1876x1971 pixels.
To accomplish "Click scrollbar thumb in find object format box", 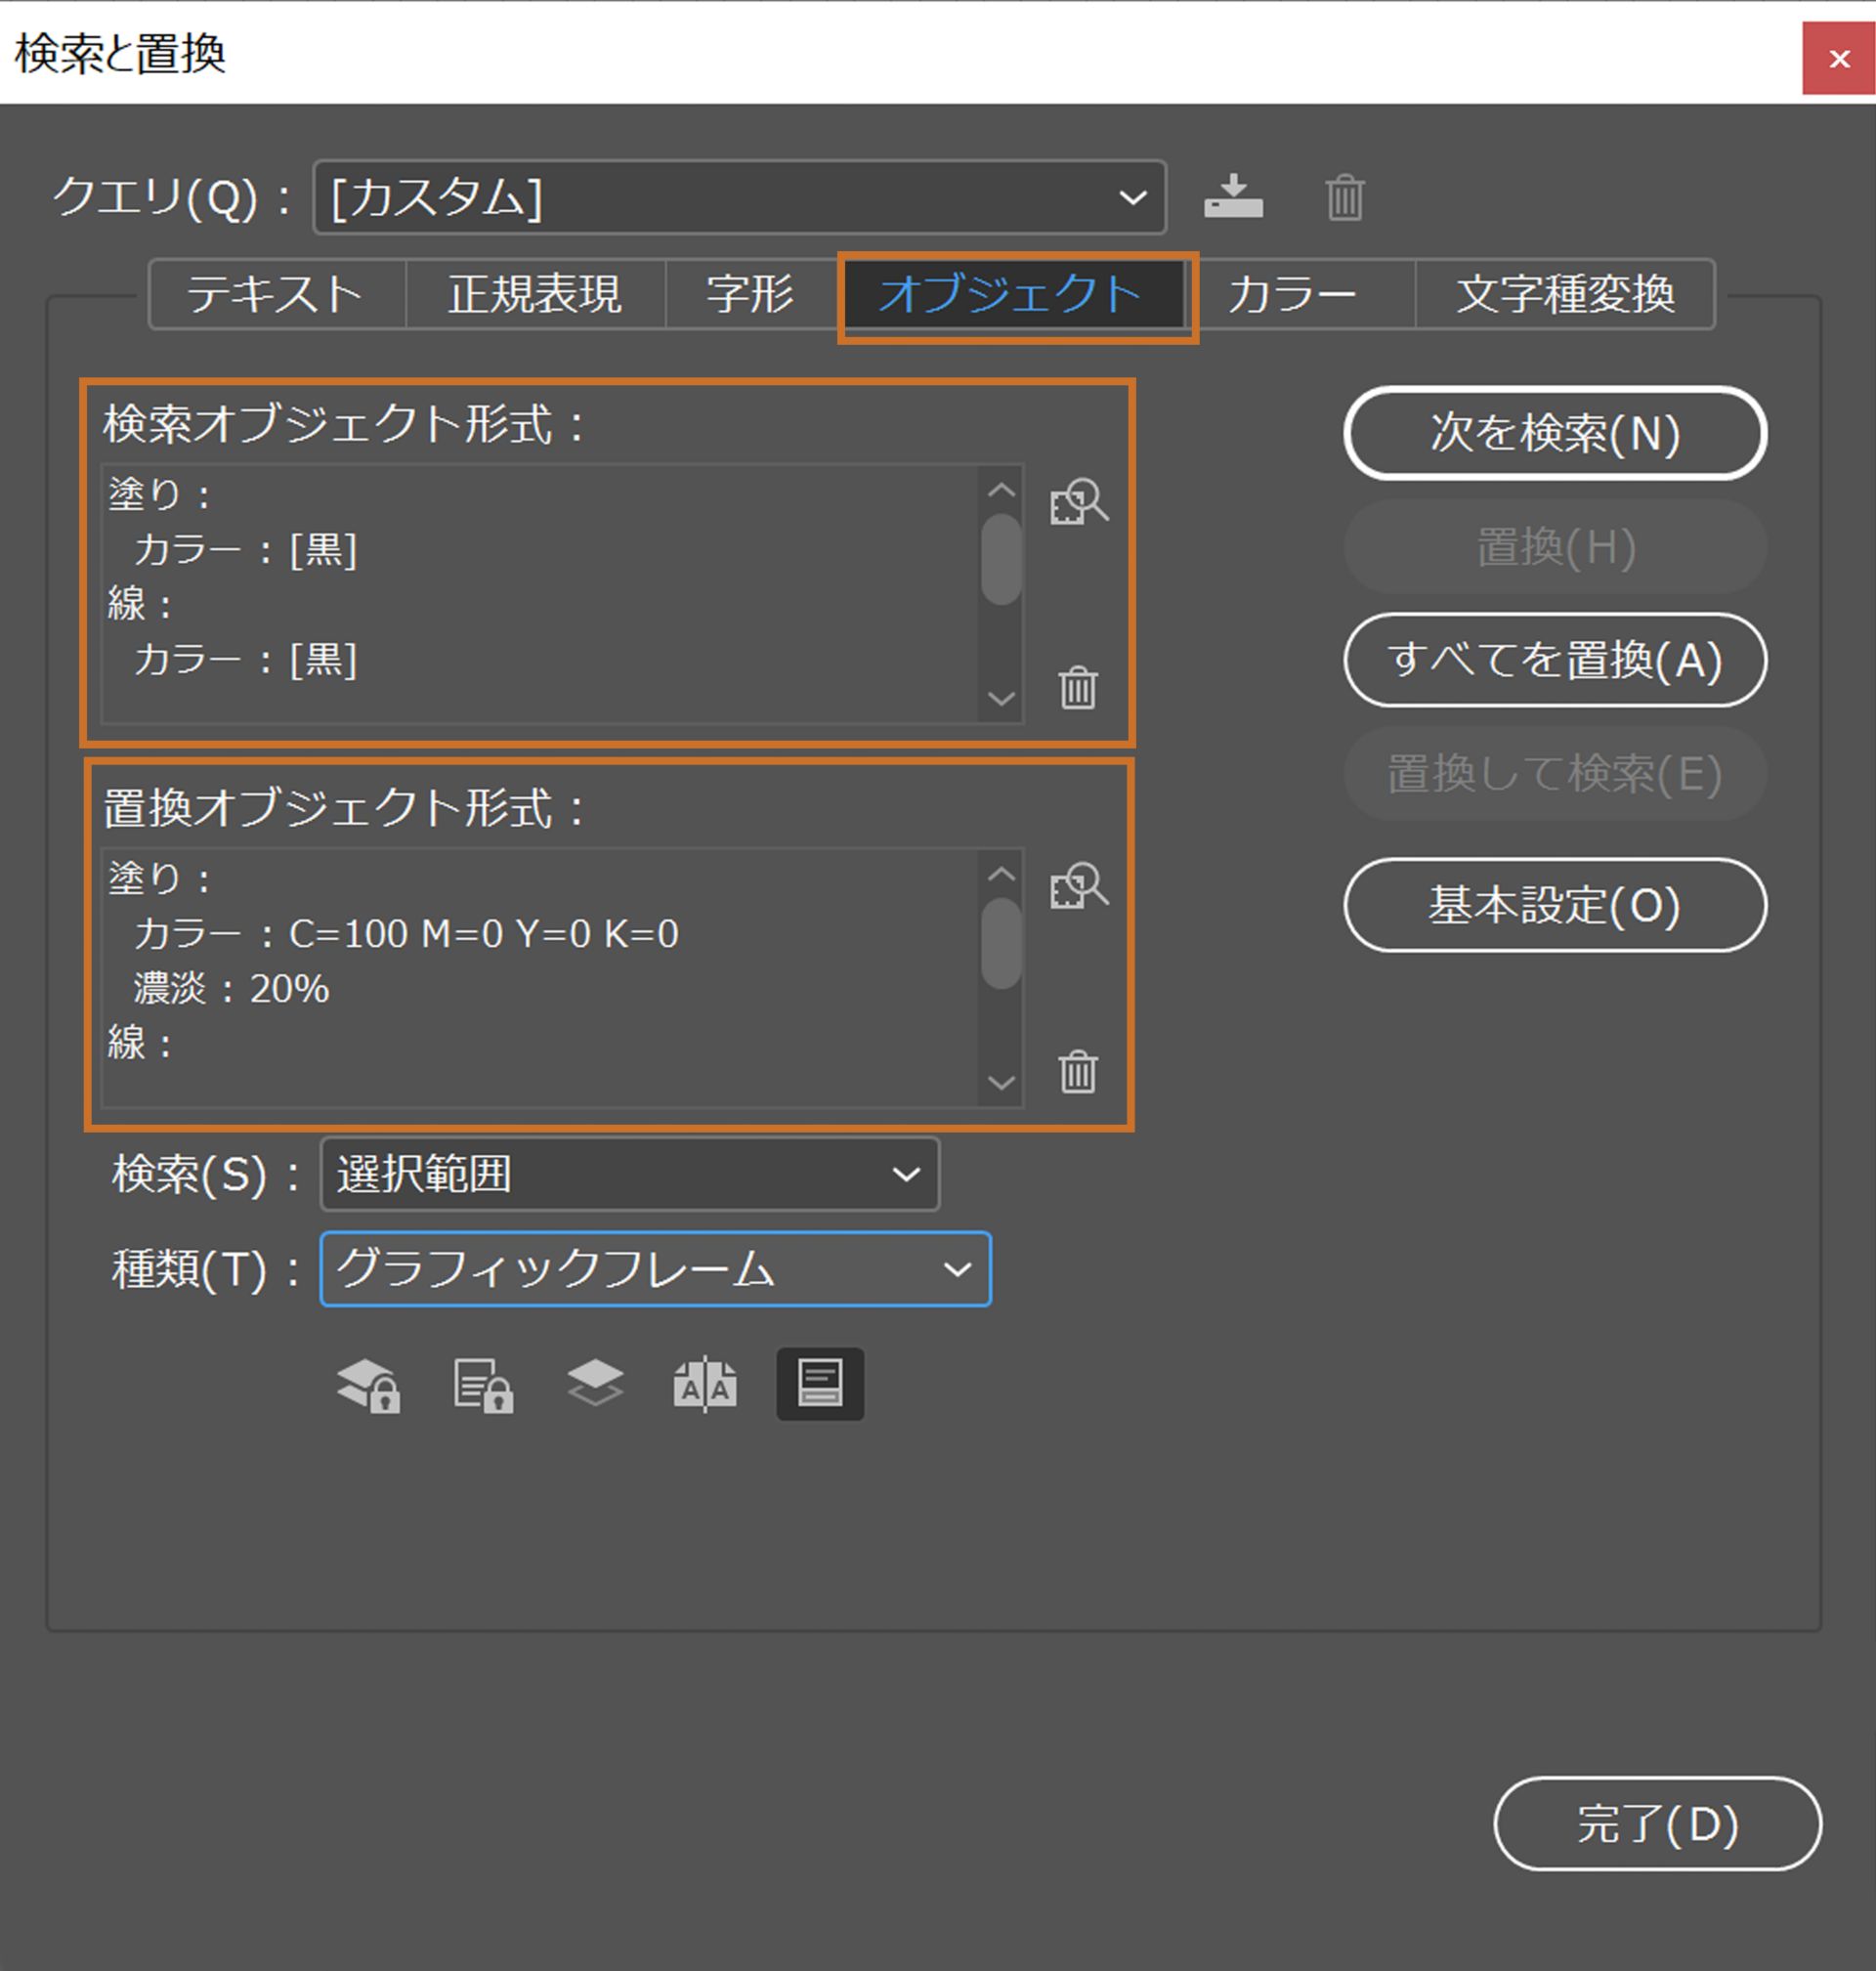I will coord(1001,559).
